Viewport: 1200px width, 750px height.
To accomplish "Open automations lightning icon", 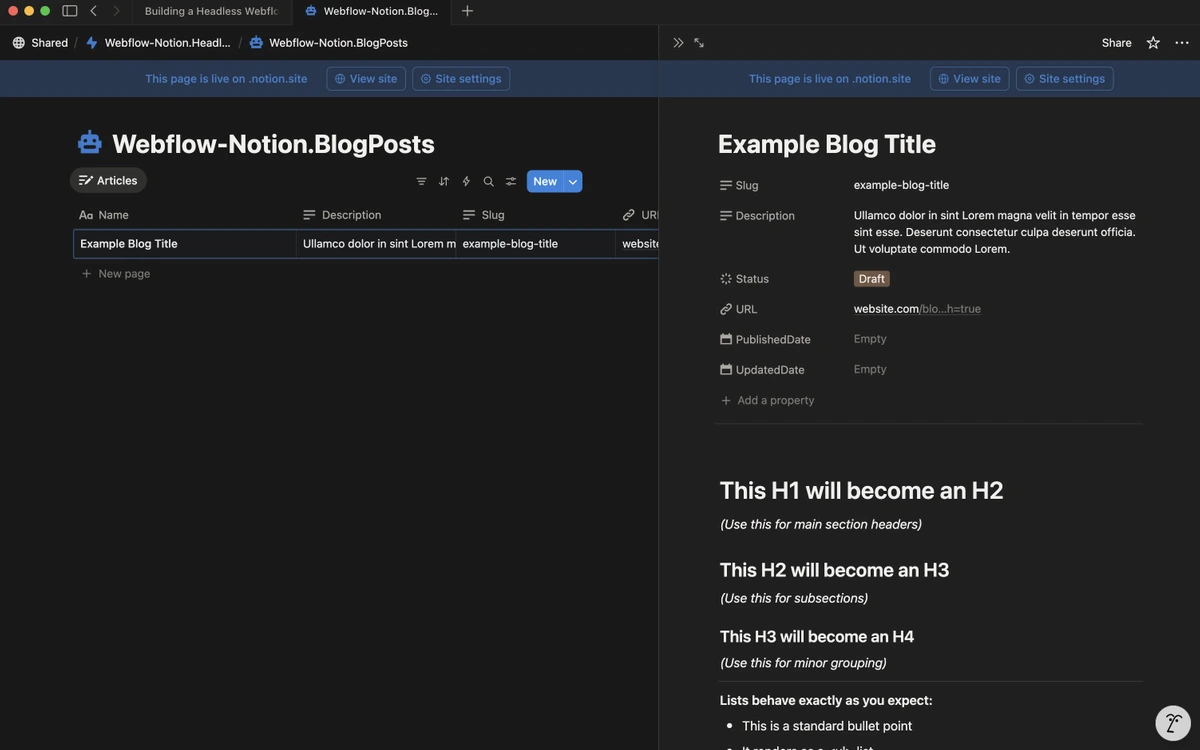I will click(x=466, y=181).
